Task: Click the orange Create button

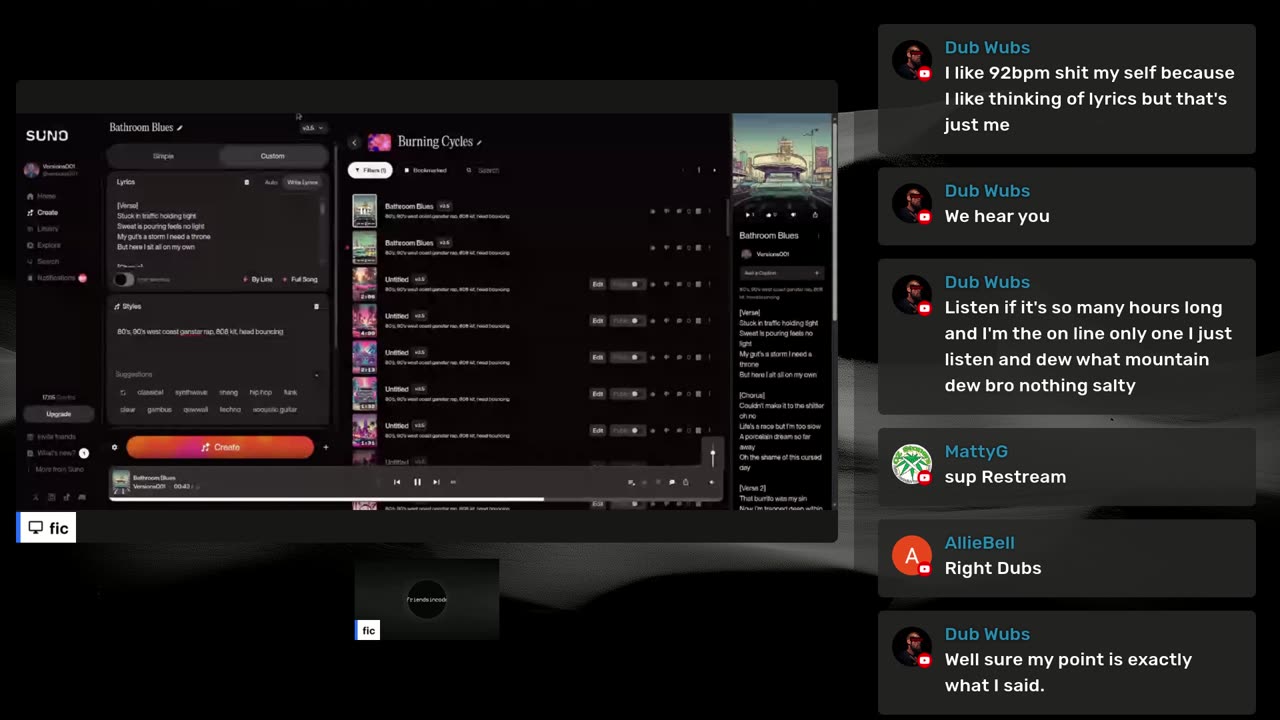Action: tap(220, 447)
